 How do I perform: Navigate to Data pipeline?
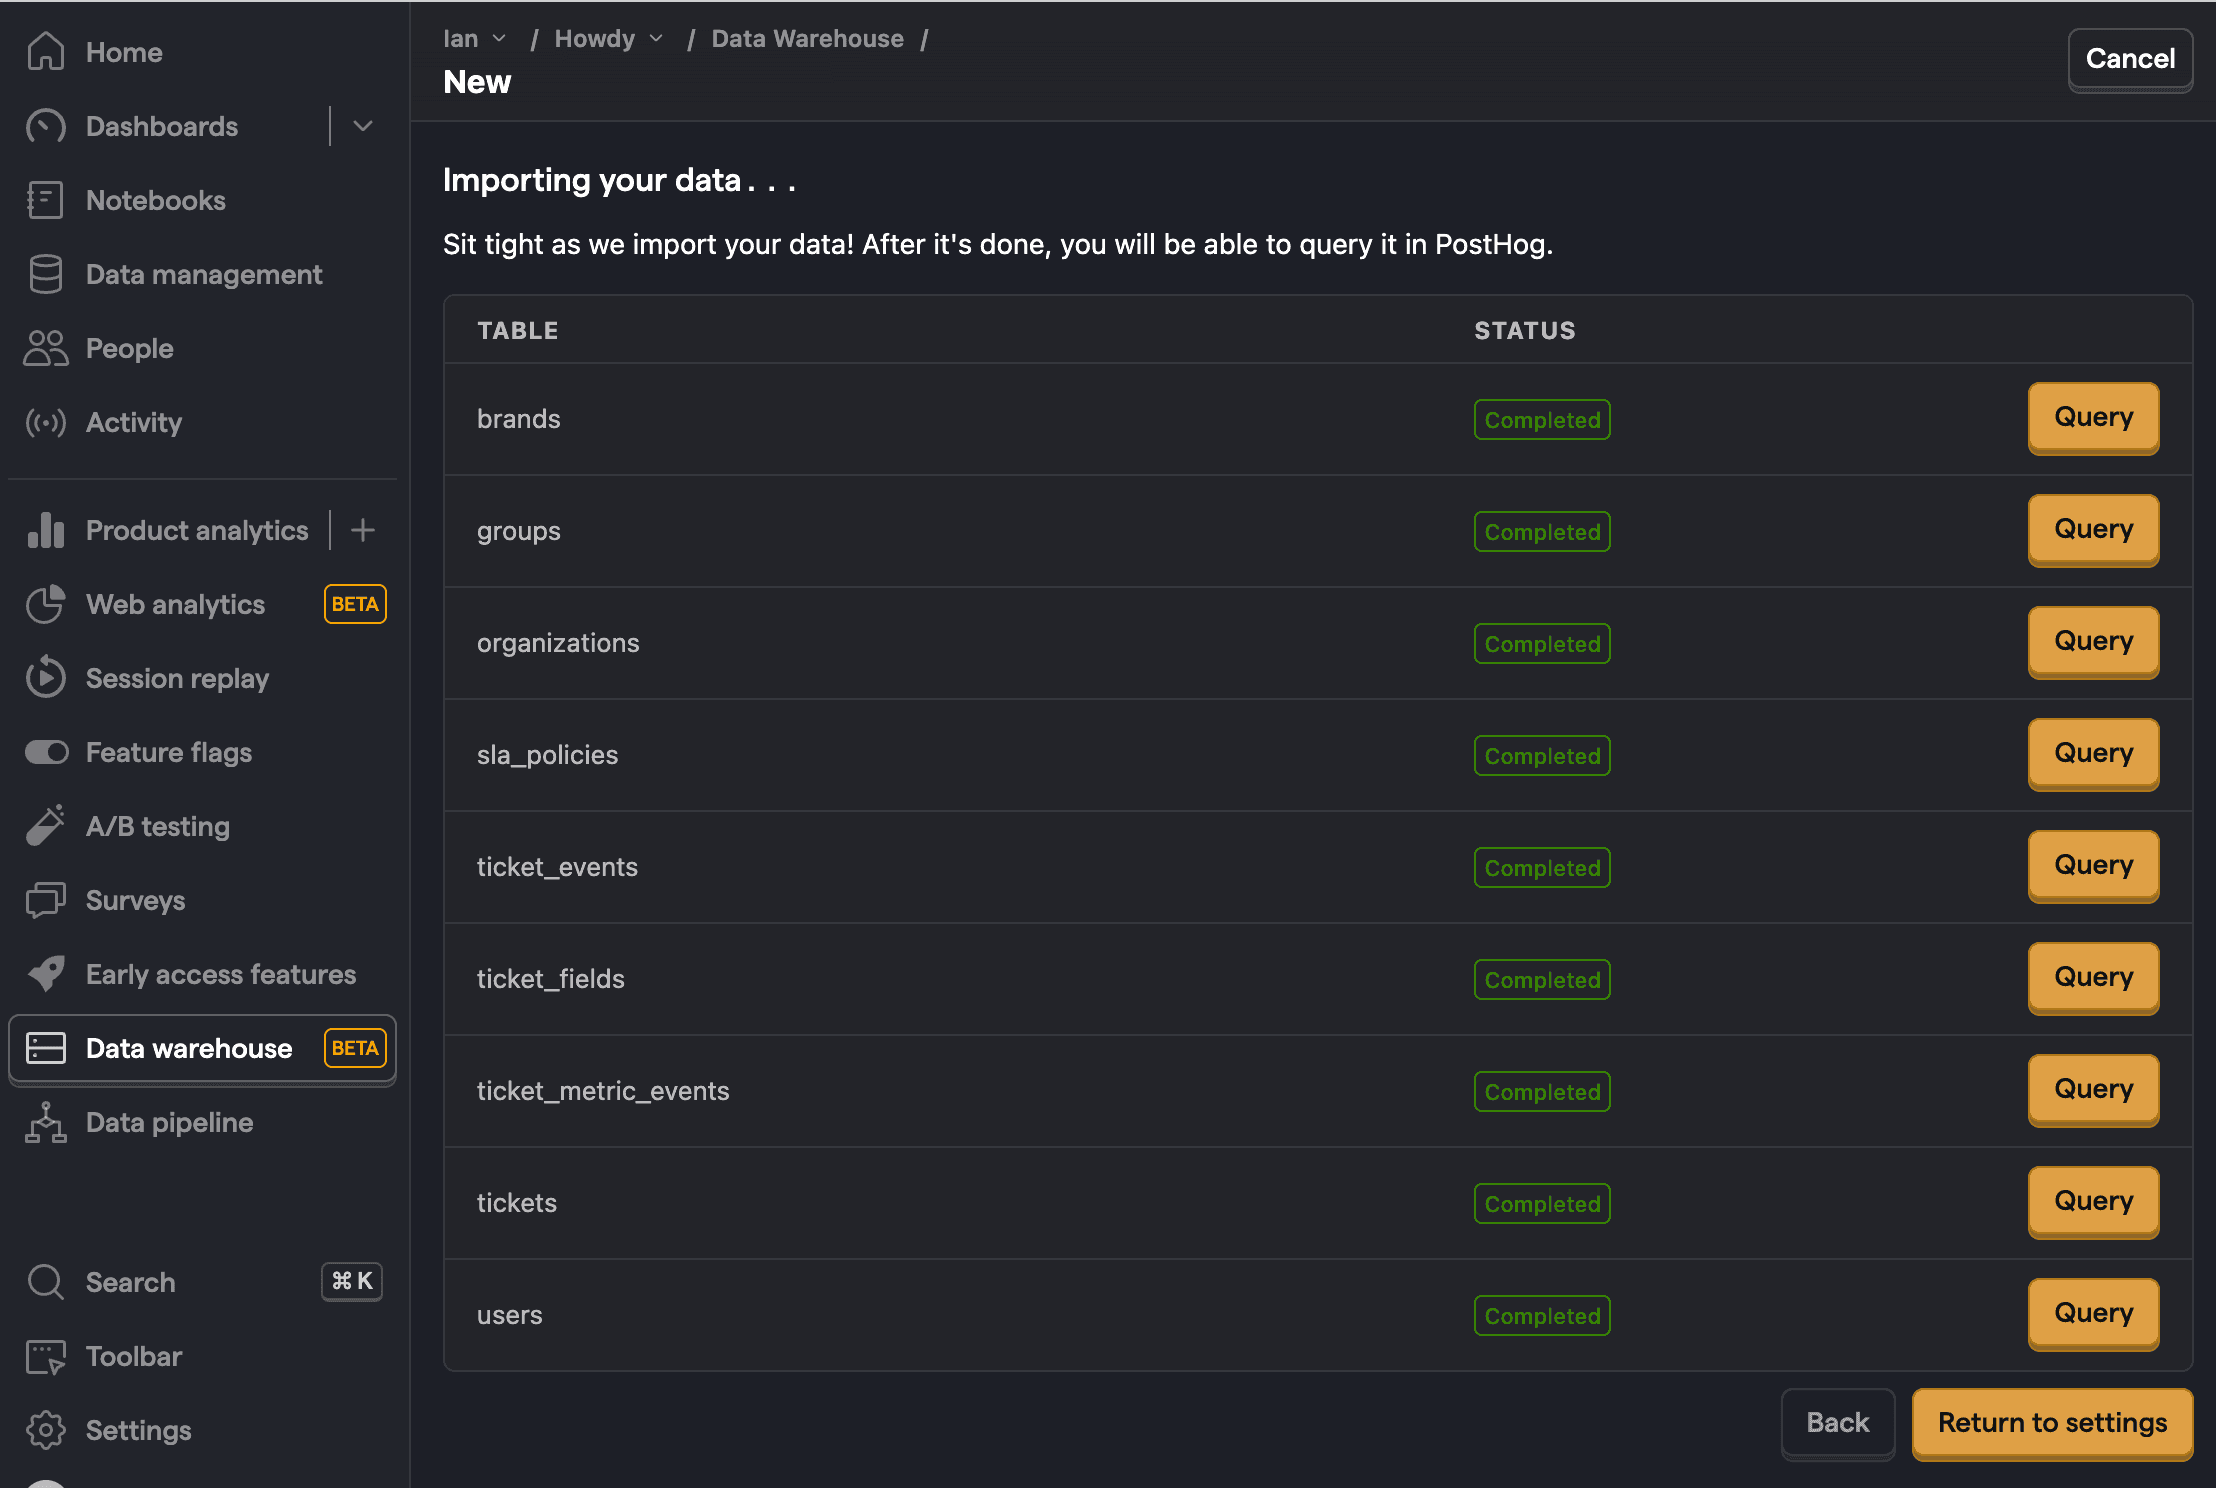point(169,1122)
